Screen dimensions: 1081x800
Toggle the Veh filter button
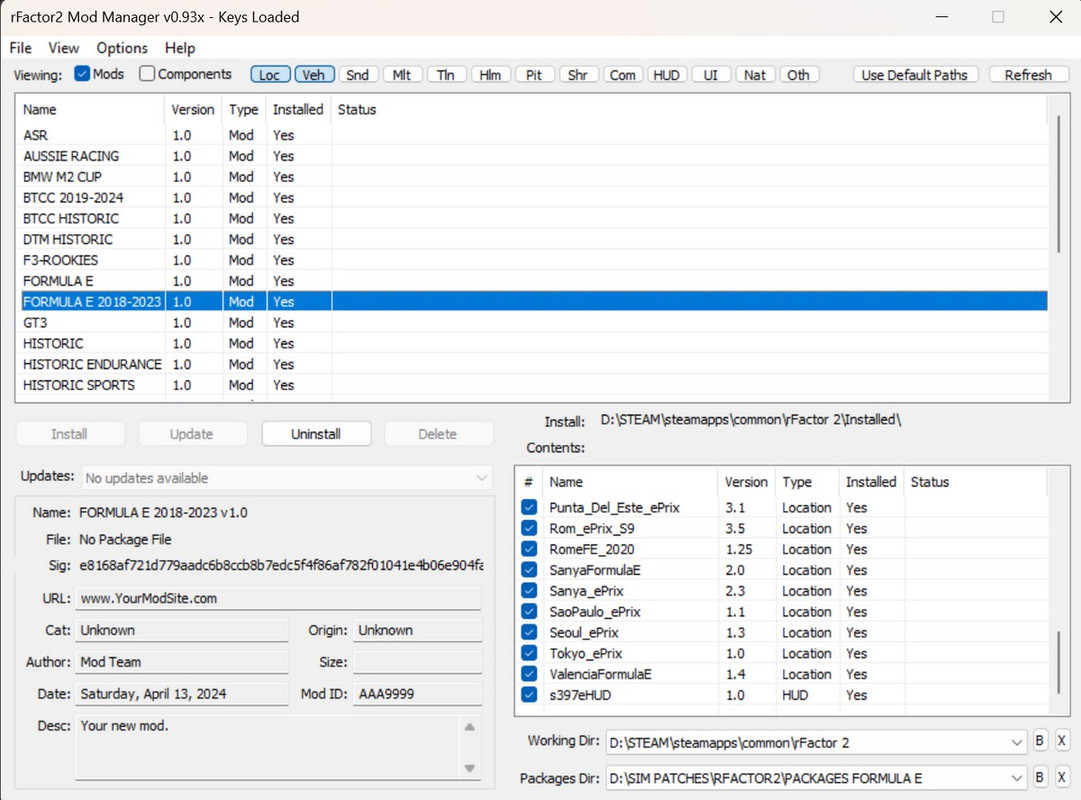coord(314,74)
